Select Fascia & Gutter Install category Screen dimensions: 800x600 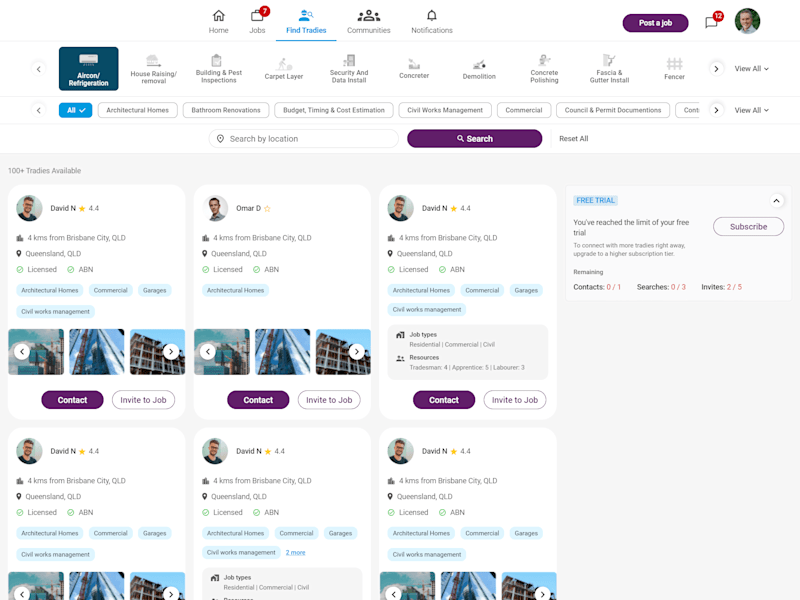(x=609, y=69)
